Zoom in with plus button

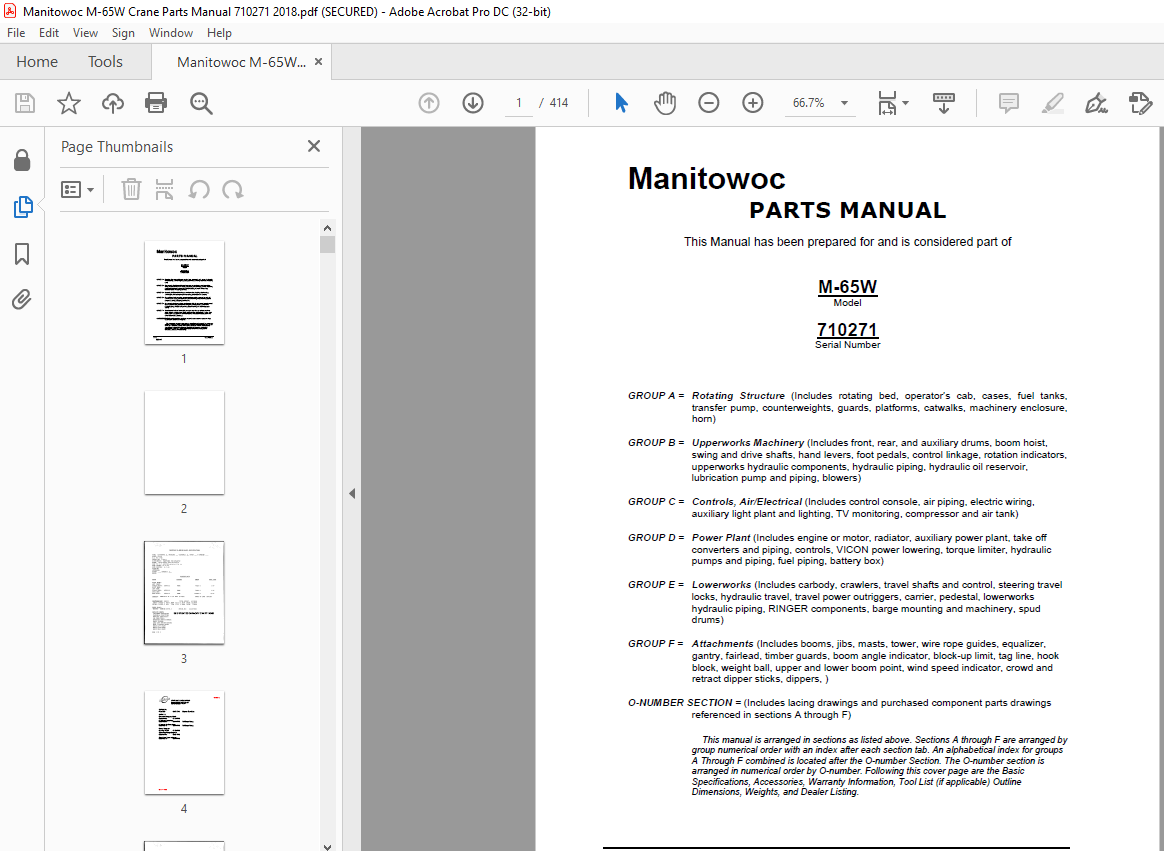[753, 102]
